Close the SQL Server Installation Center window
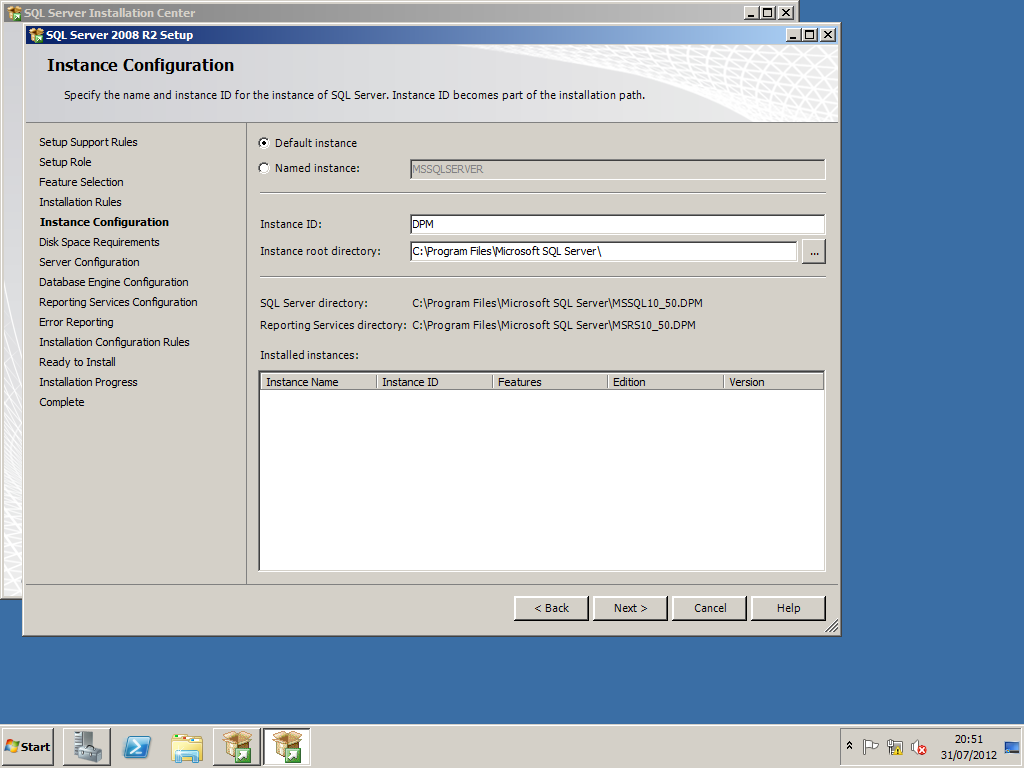This screenshot has width=1024, height=768. 786,12
